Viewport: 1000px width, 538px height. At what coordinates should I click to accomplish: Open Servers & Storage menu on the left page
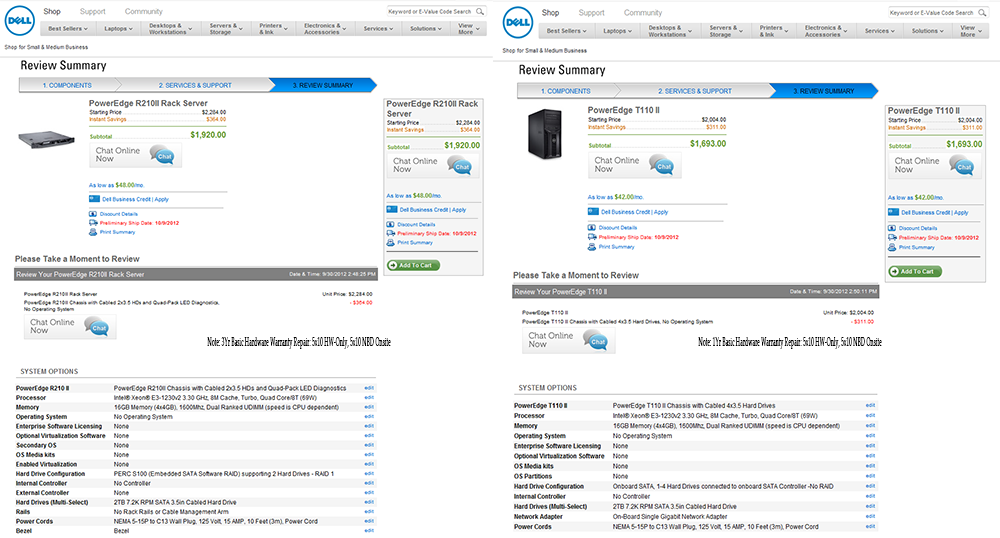225,30
